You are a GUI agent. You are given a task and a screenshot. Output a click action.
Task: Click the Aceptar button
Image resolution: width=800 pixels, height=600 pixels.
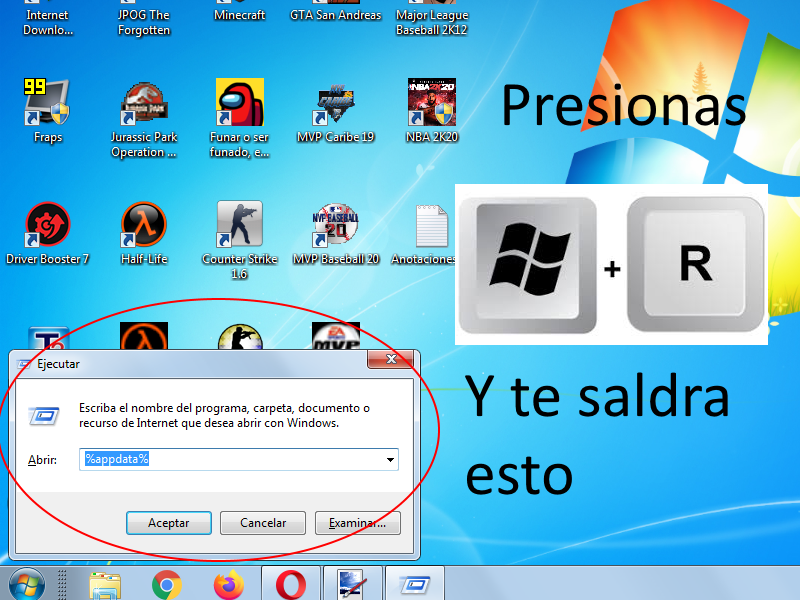coord(168,523)
